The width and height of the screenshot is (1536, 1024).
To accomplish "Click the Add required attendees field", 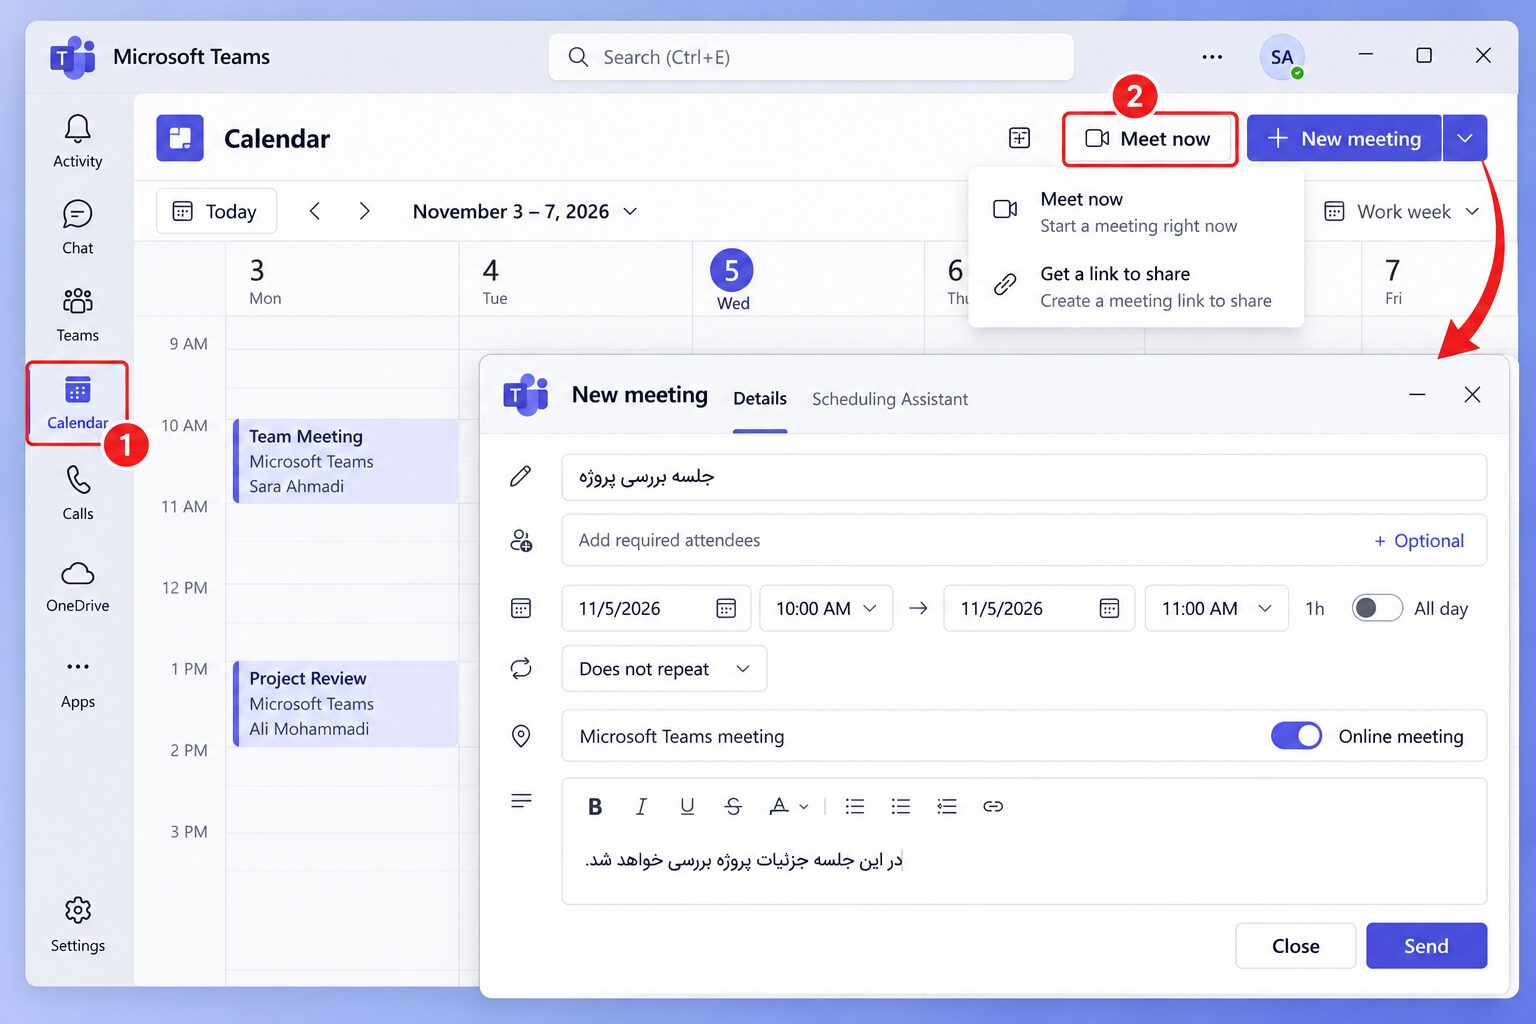I will [1024, 540].
